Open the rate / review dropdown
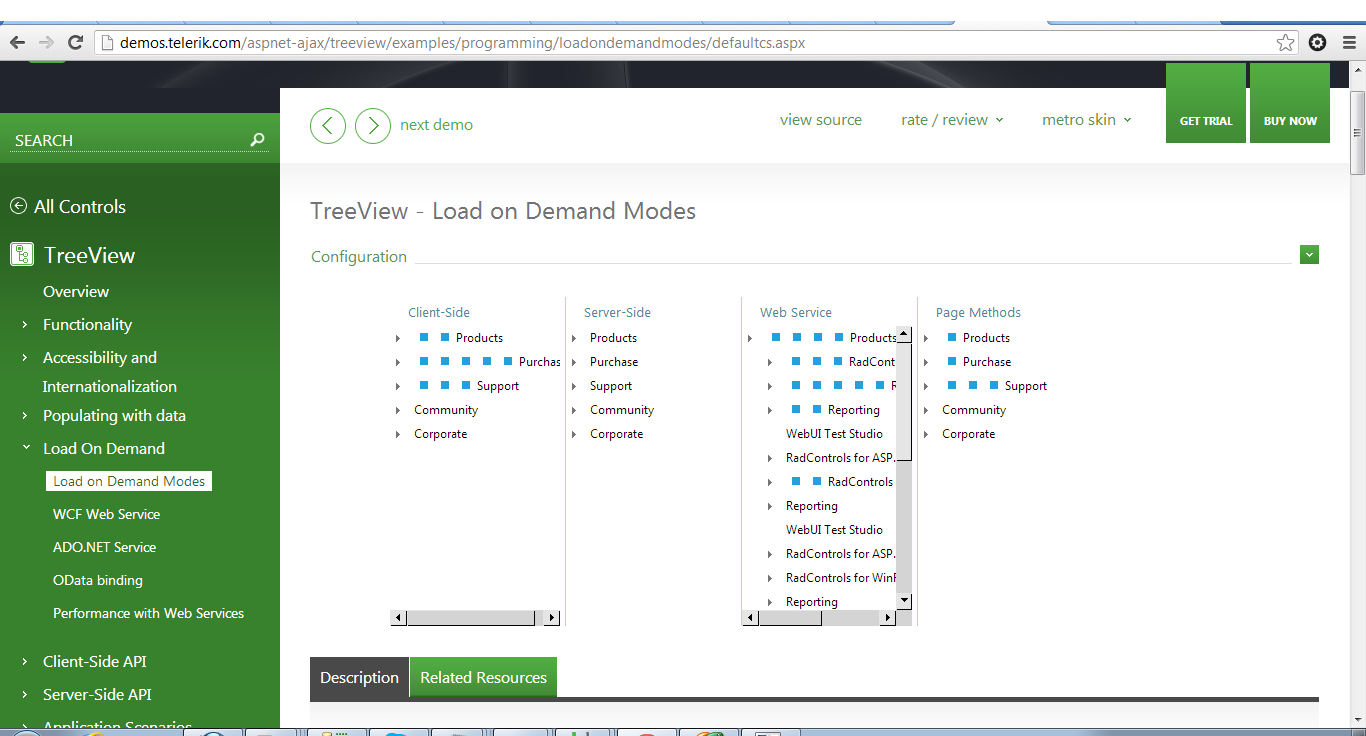This screenshot has height=736, width=1366. click(x=952, y=120)
